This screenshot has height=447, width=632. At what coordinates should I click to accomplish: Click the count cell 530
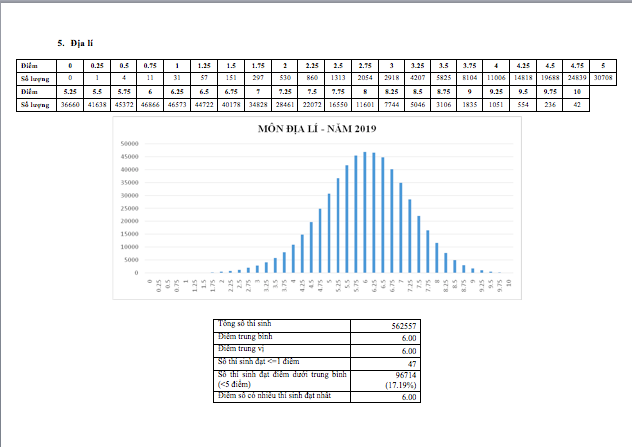click(285, 78)
